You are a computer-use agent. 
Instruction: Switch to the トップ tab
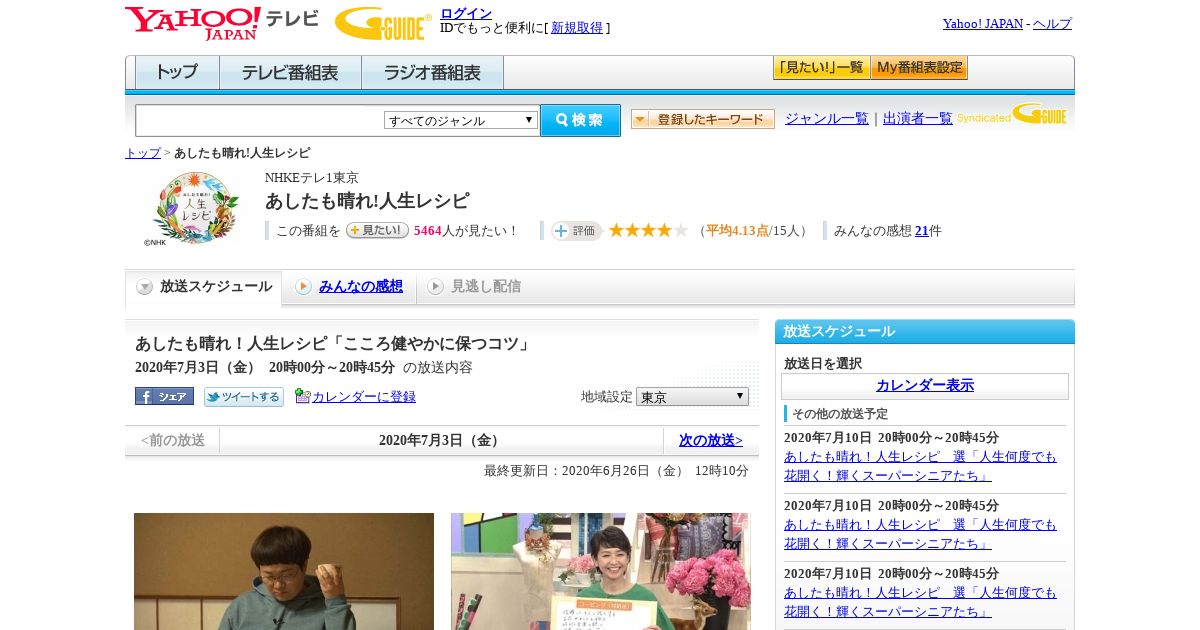(x=177, y=73)
